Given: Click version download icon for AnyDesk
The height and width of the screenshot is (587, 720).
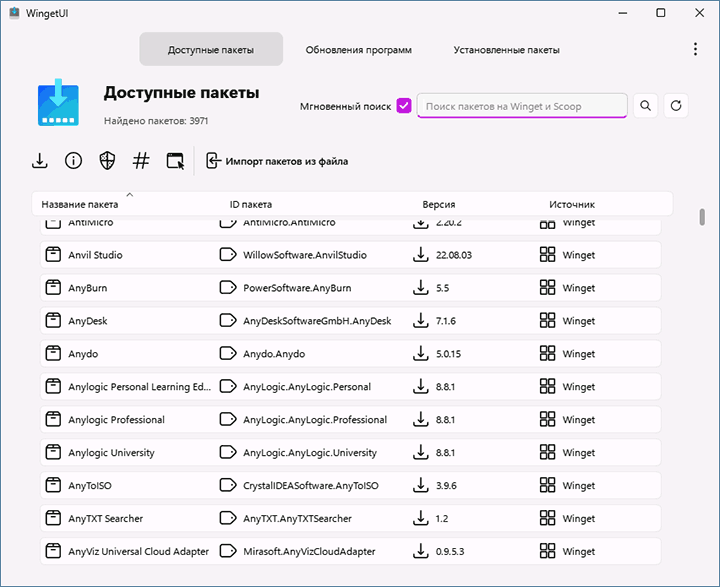Looking at the screenshot, I should [420, 321].
